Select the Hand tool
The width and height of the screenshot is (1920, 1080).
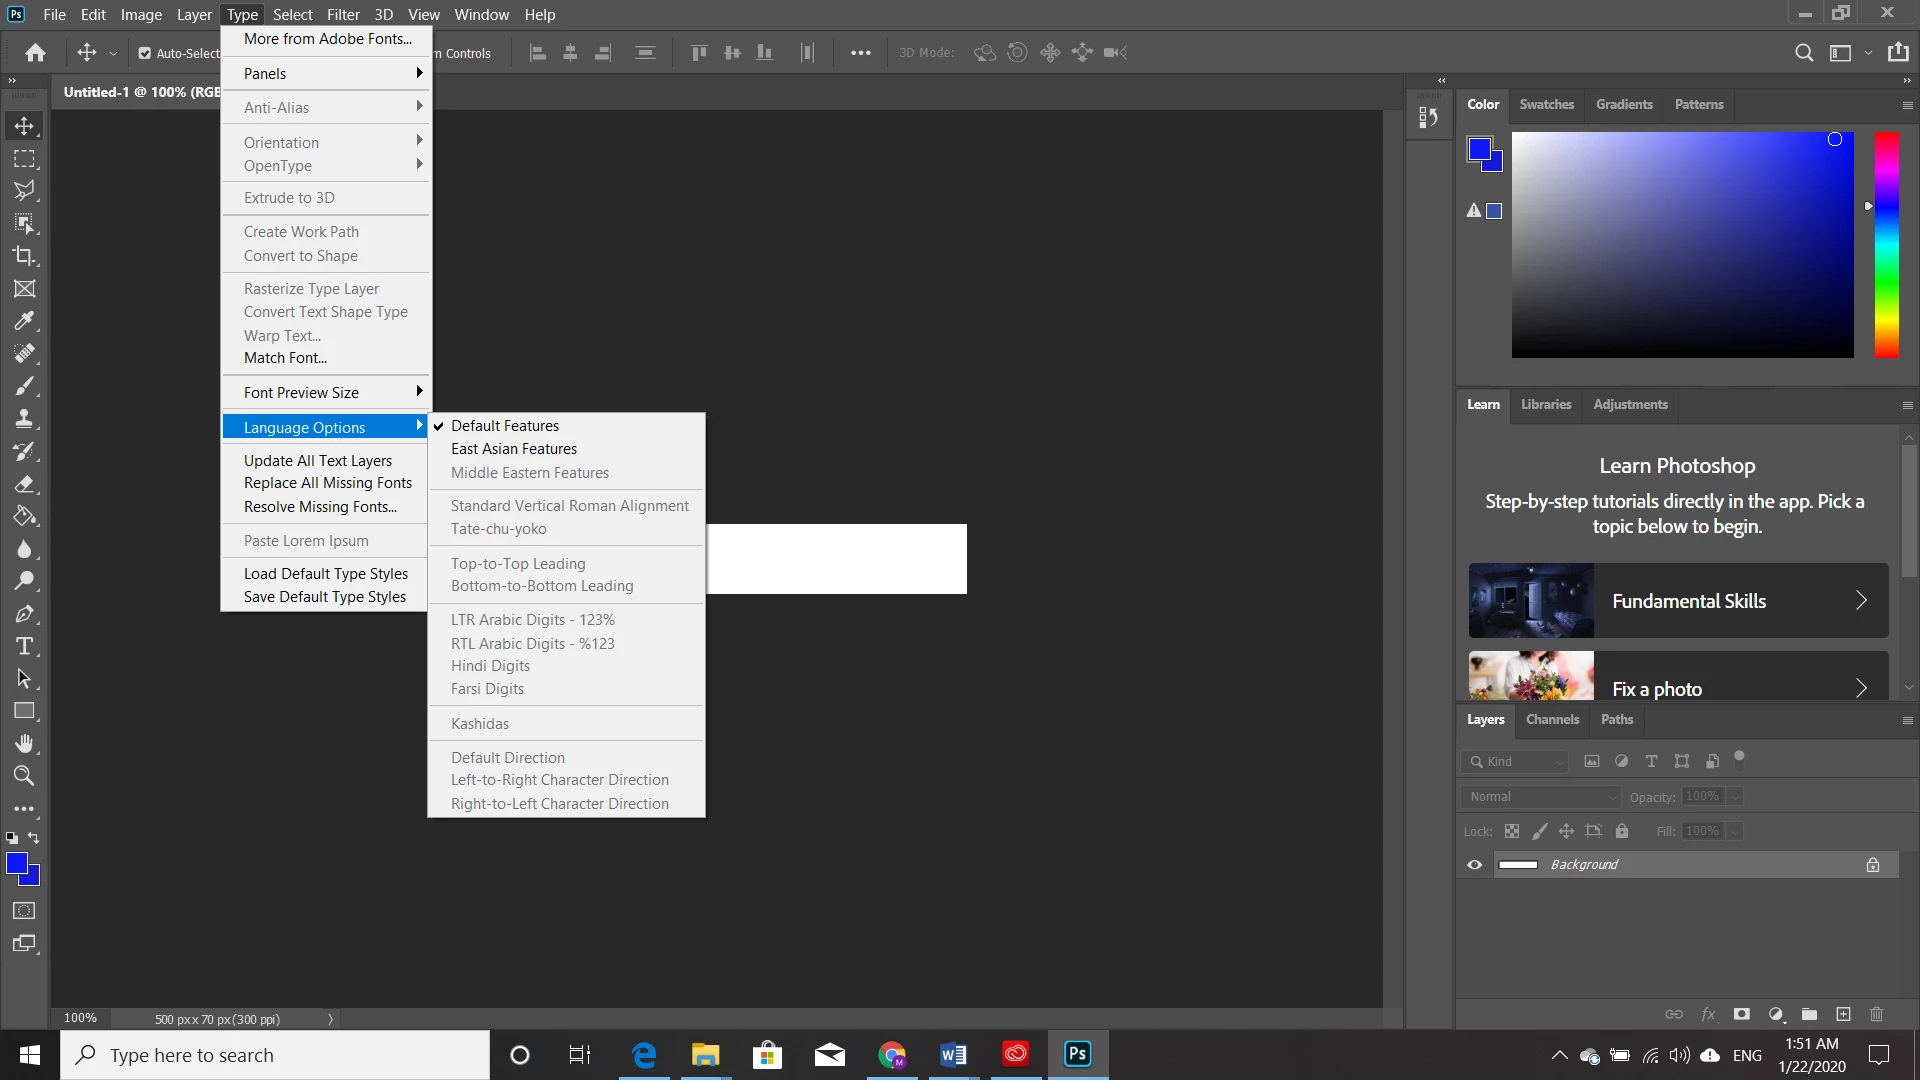pos(24,743)
